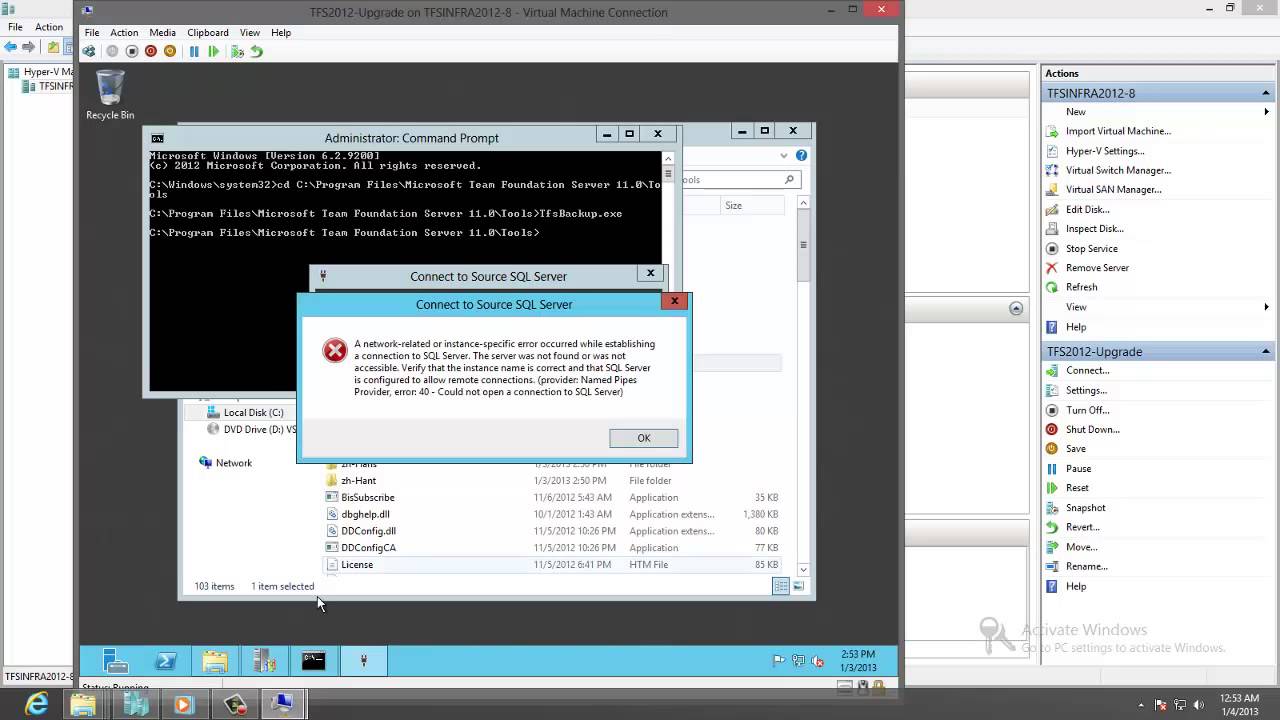This screenshot has height=720, width=1280.
Task: Click Connect under TFS2012-Upgrade
Action: point(1087,370)
